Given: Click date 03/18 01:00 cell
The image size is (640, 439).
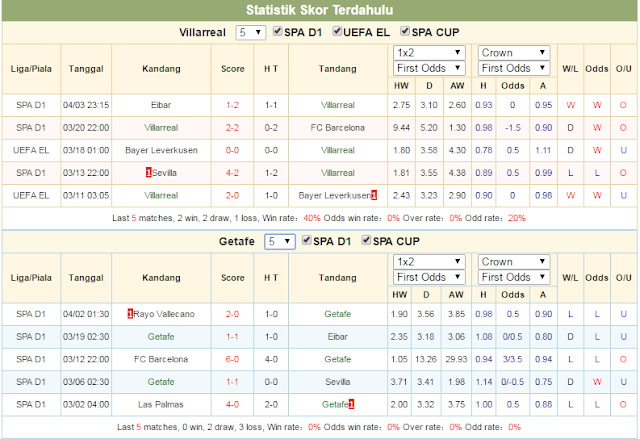Looking at the screenshot, I should tap(86, 150).
